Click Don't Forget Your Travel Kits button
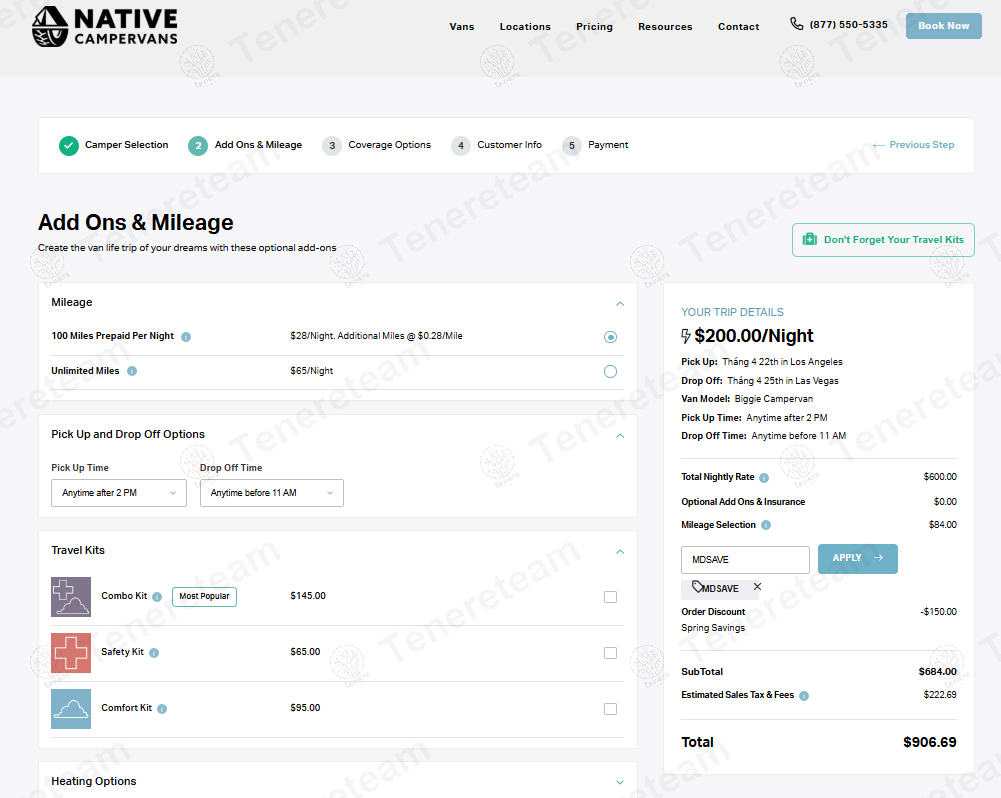Screen dimensions: 1001x798 [x=883, y=240]
